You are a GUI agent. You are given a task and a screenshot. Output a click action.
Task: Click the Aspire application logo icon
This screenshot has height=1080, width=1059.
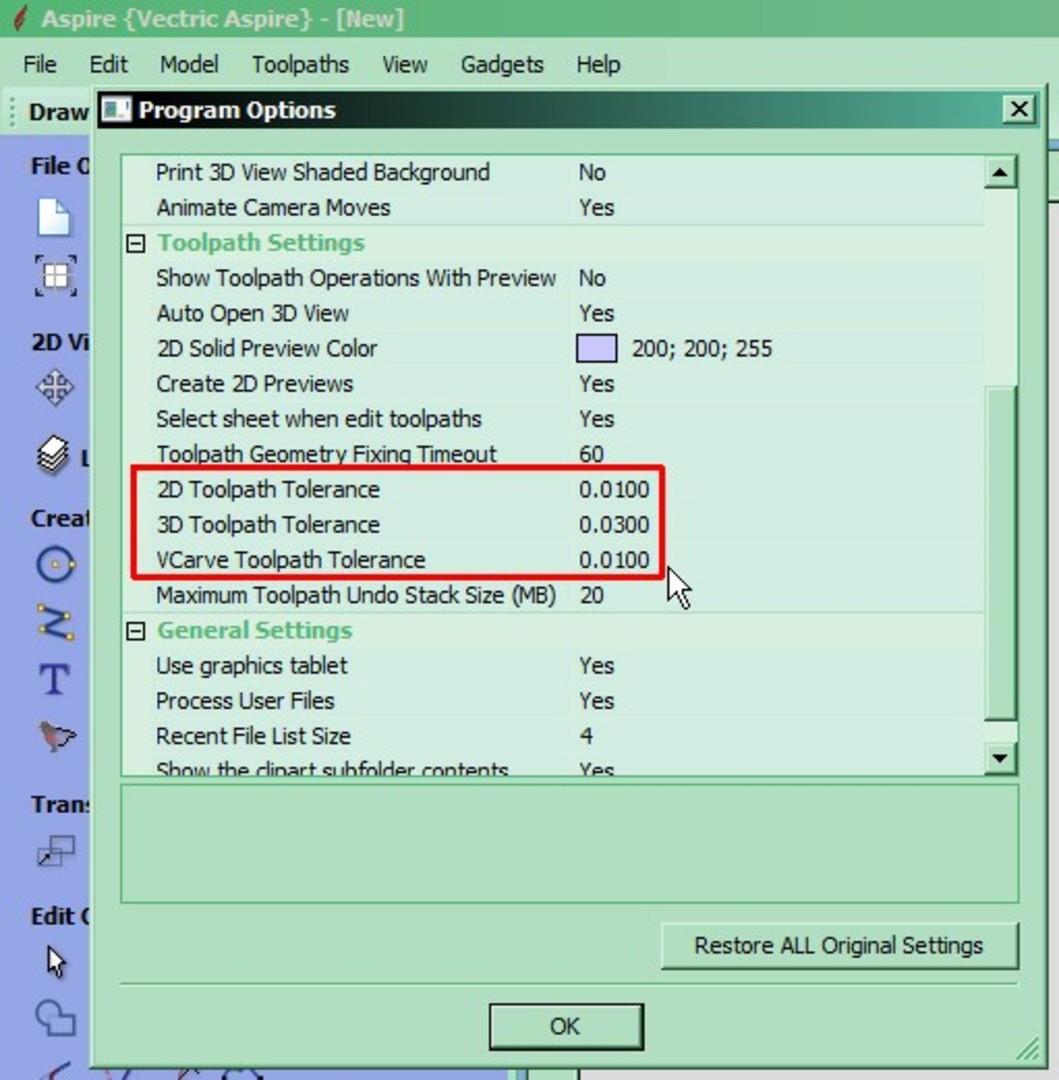click(x=21, y=19)
